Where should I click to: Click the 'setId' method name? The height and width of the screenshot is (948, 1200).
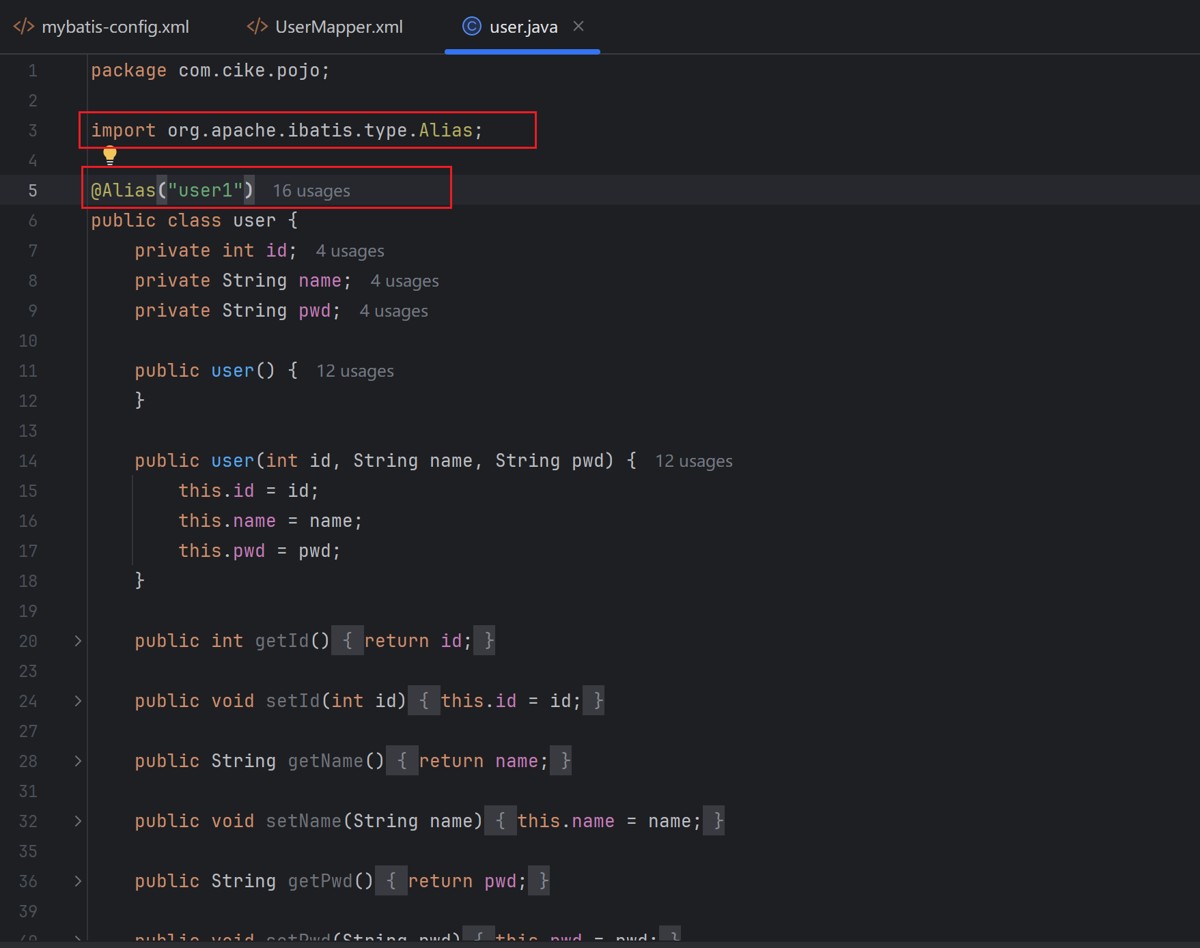coord(293,700)
